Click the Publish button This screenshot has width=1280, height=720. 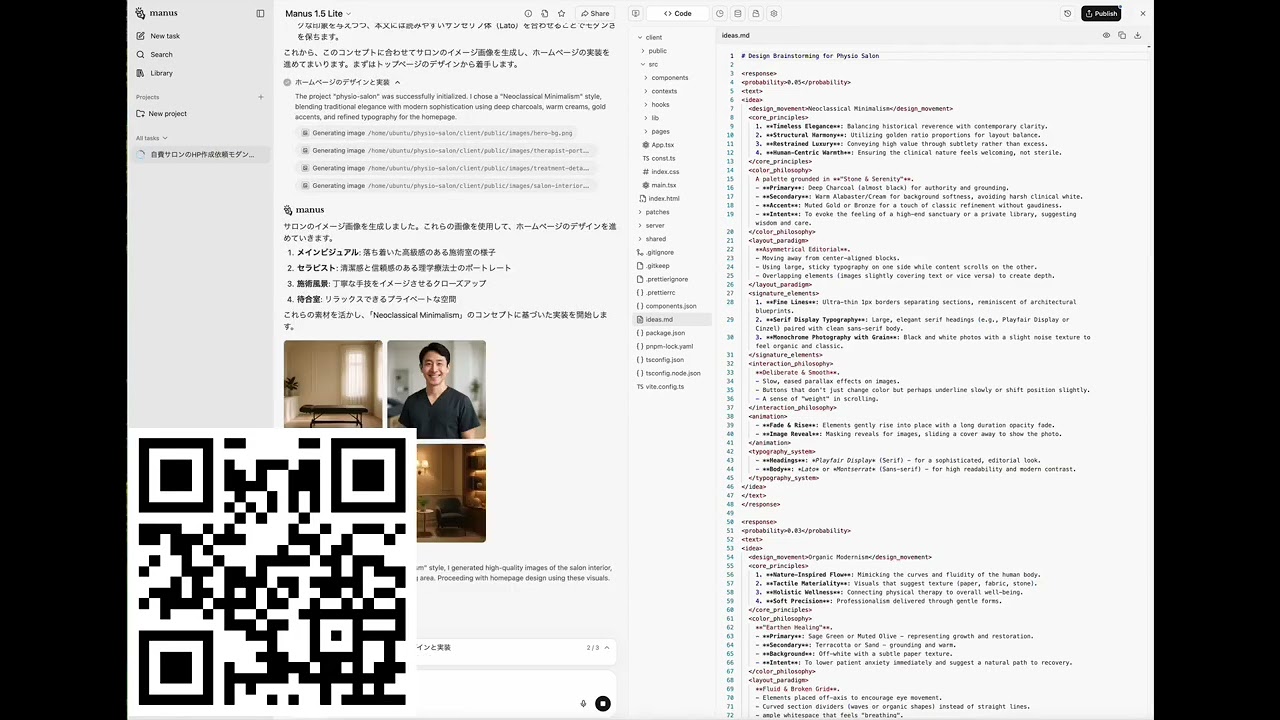click(x=1101, y=13)
